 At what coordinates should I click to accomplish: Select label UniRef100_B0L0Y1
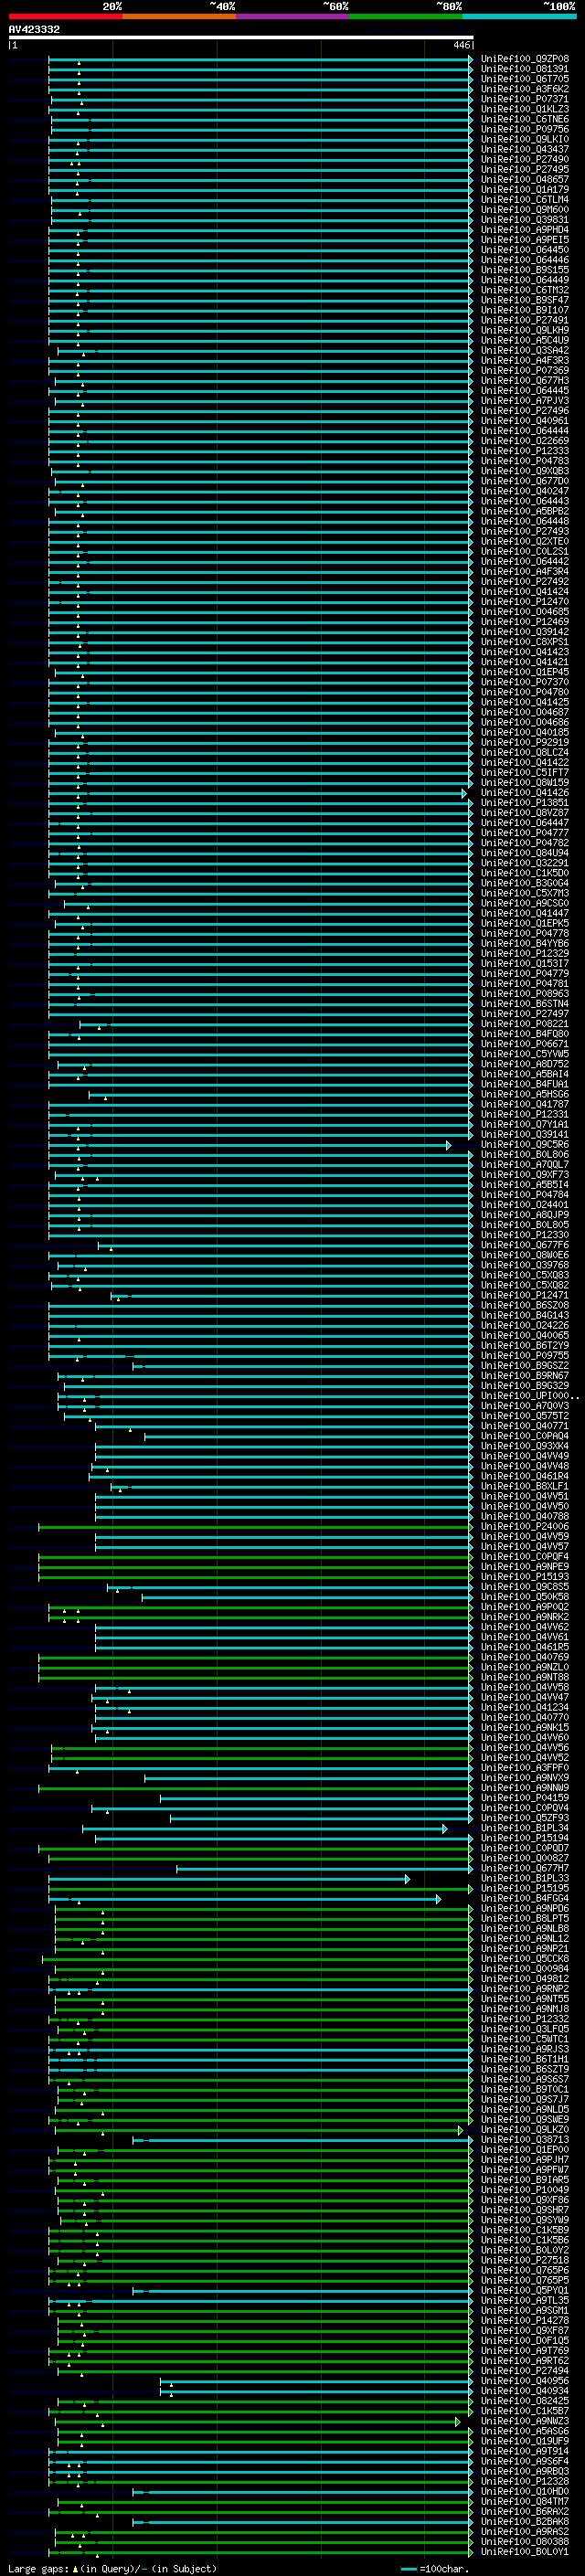tap(524, 2551)
